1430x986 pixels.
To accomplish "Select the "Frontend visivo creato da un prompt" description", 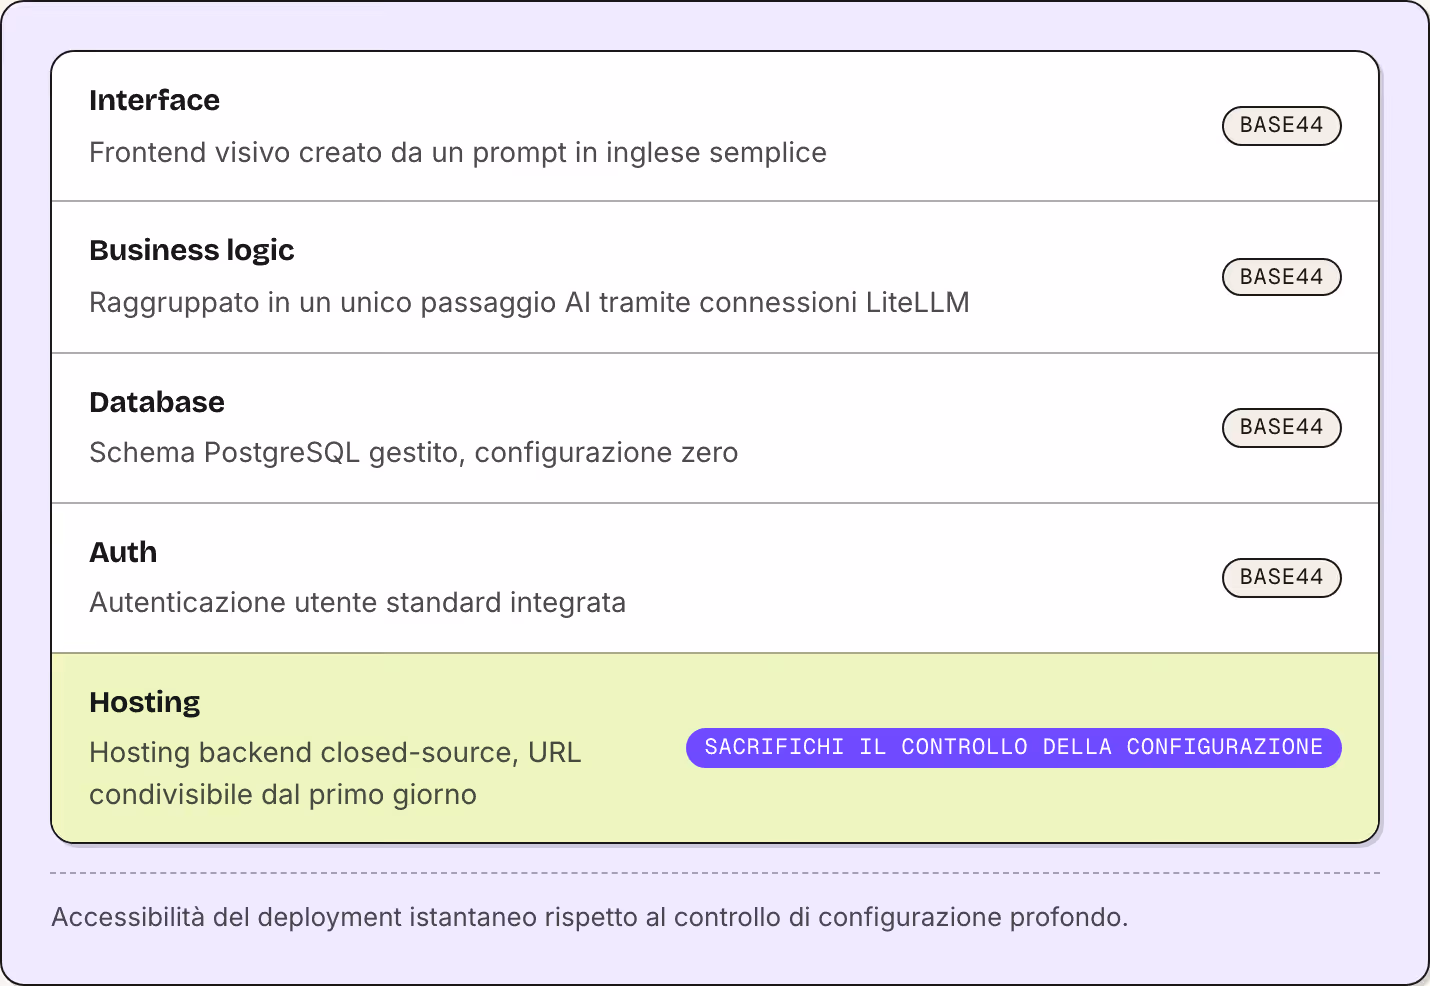I will coord(458,152).
